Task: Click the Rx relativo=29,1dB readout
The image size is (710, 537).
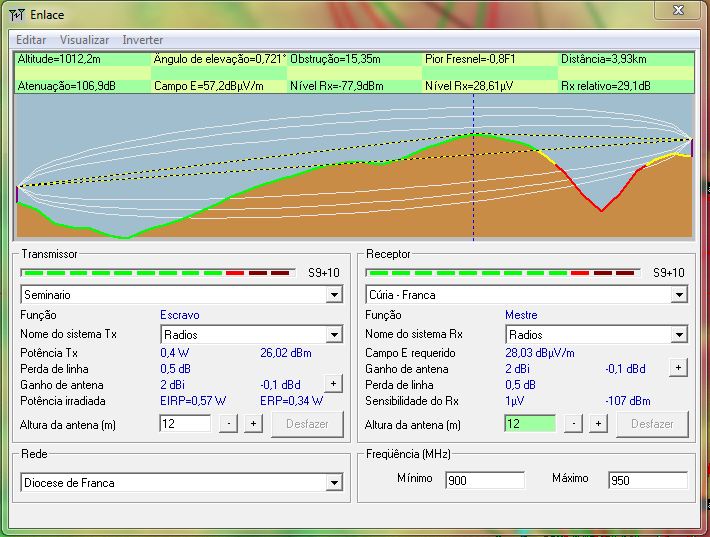Action: 606,86
